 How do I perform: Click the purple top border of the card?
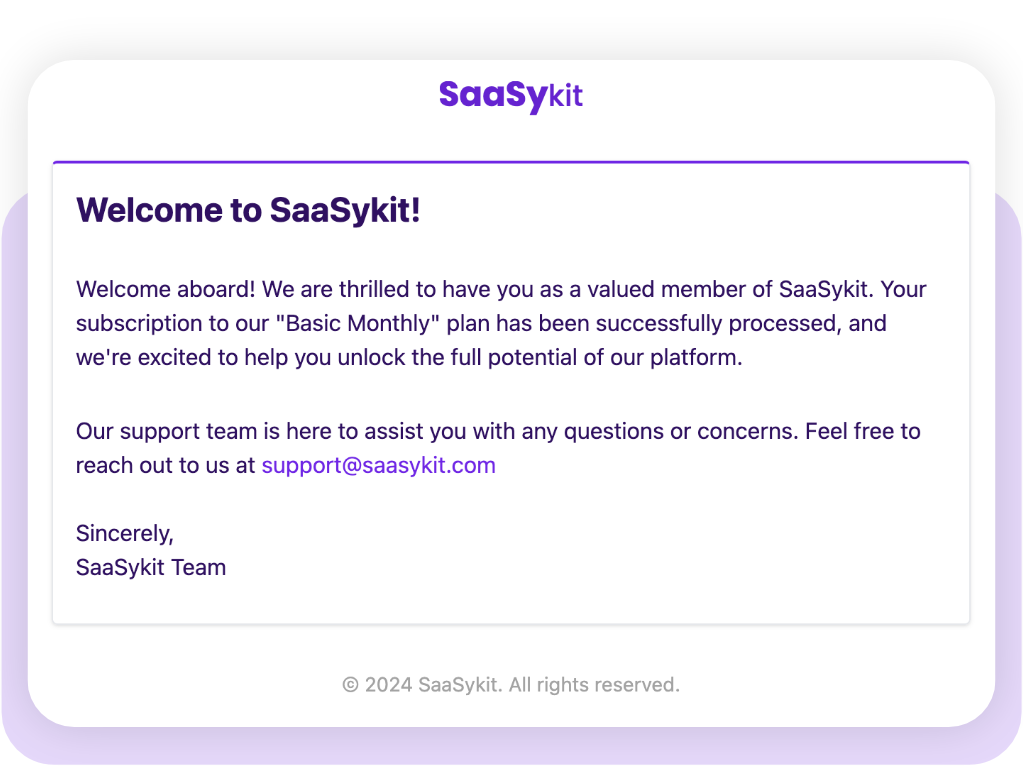pos(510,162)
